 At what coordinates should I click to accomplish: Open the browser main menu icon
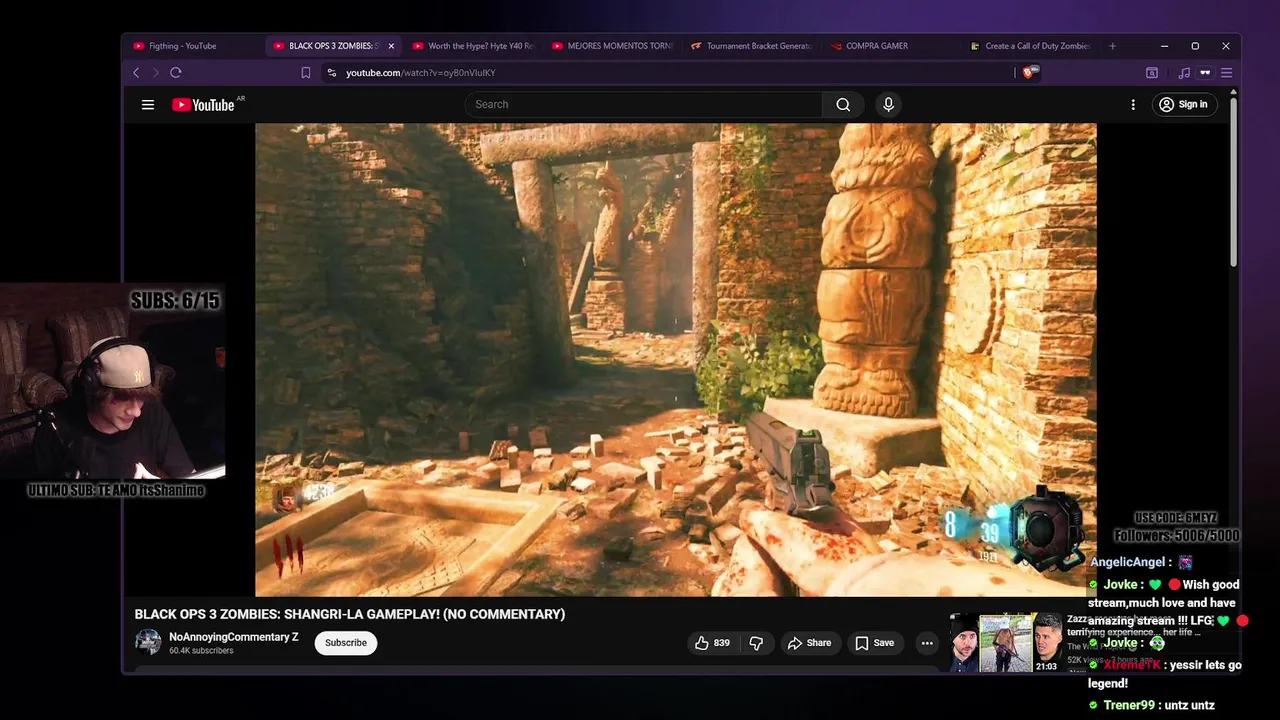(x=1226, y=72)
